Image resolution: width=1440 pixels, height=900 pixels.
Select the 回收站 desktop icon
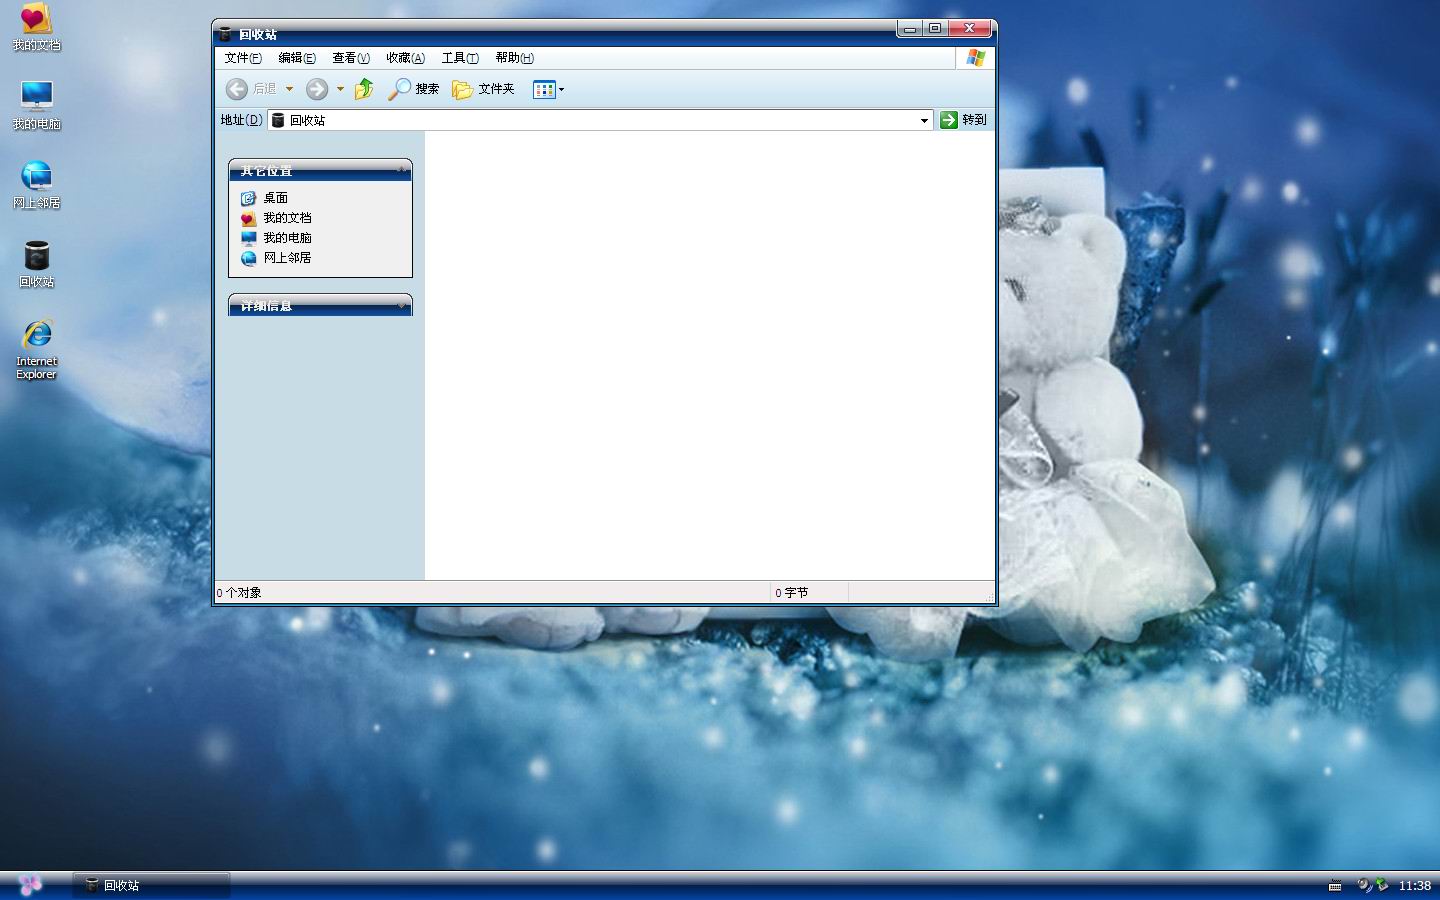(36, 264)
